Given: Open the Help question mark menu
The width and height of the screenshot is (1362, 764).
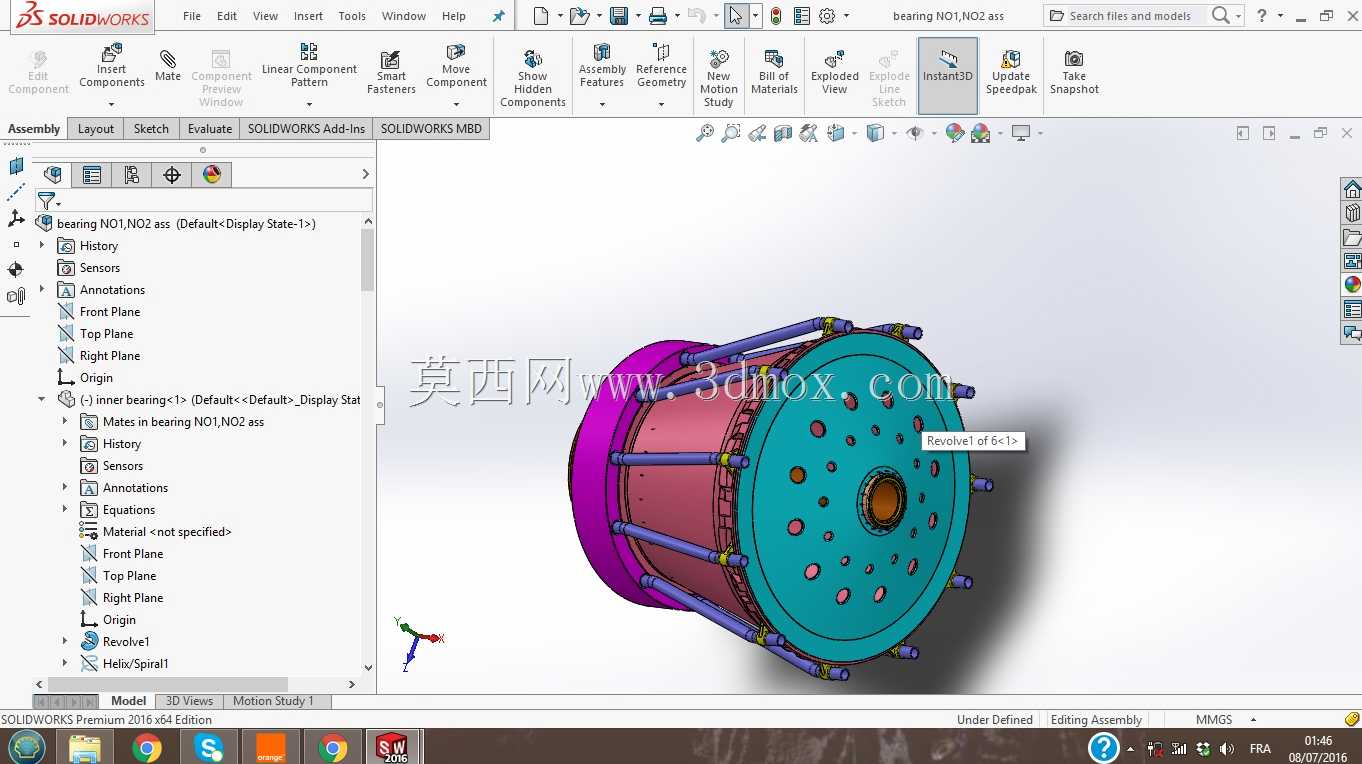Looking at the screenshot, I should (1261, 16).
